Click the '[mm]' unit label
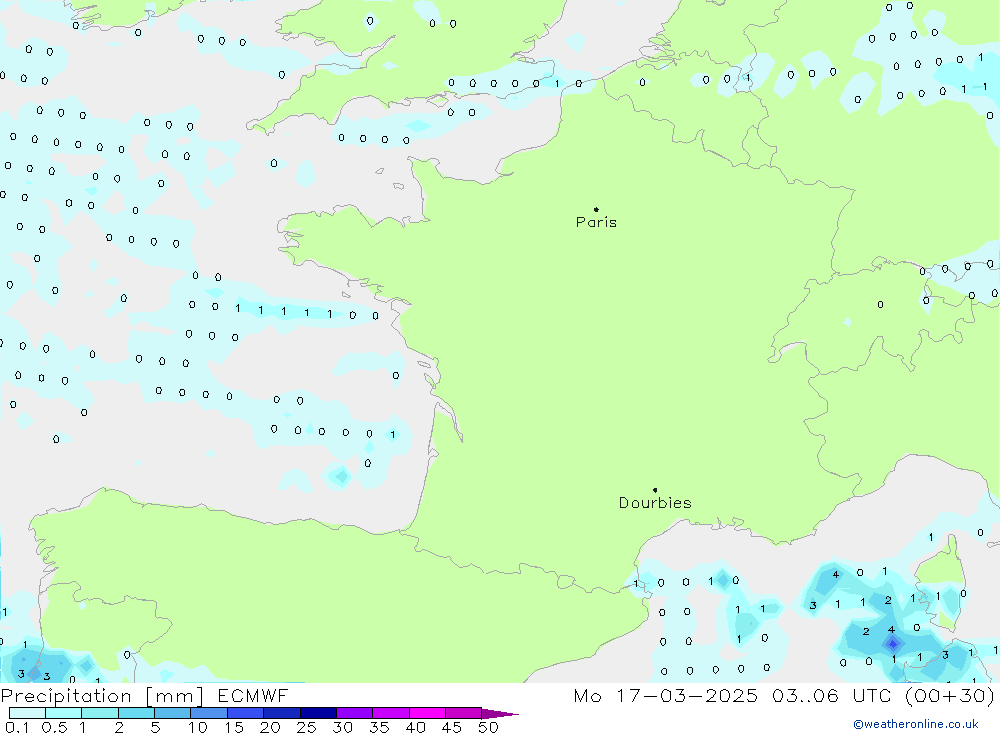The image size is (1000, 733). coord(175,696)
